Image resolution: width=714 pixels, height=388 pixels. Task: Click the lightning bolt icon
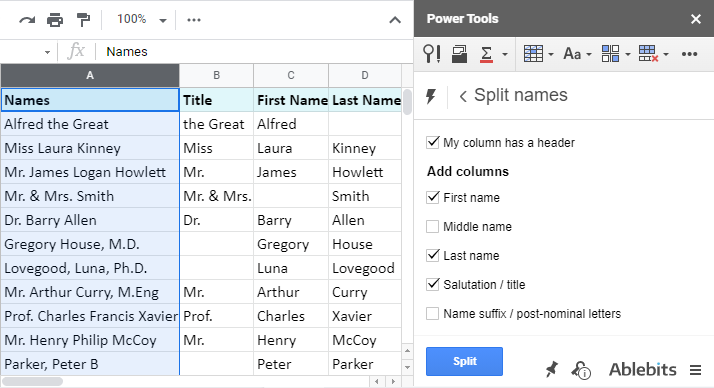431,96
